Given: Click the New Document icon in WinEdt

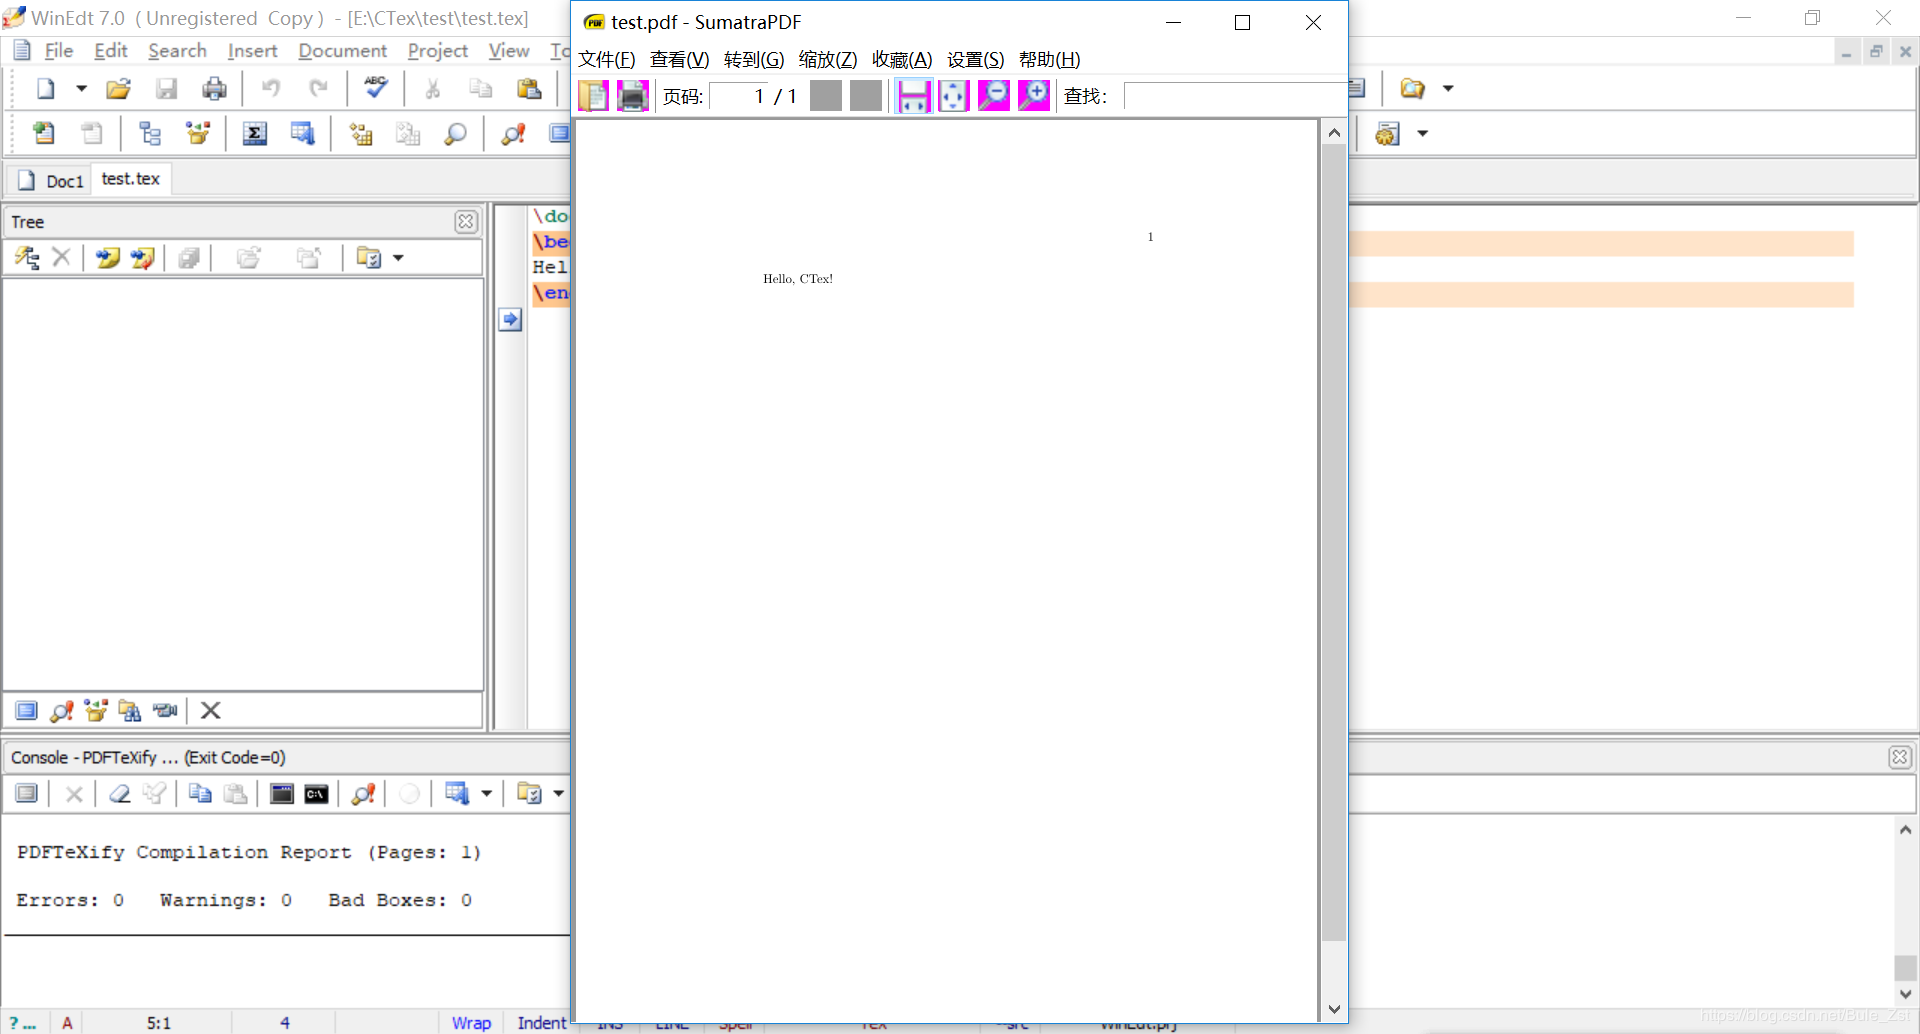Looking at the screenshot, I should click(46, 89).
